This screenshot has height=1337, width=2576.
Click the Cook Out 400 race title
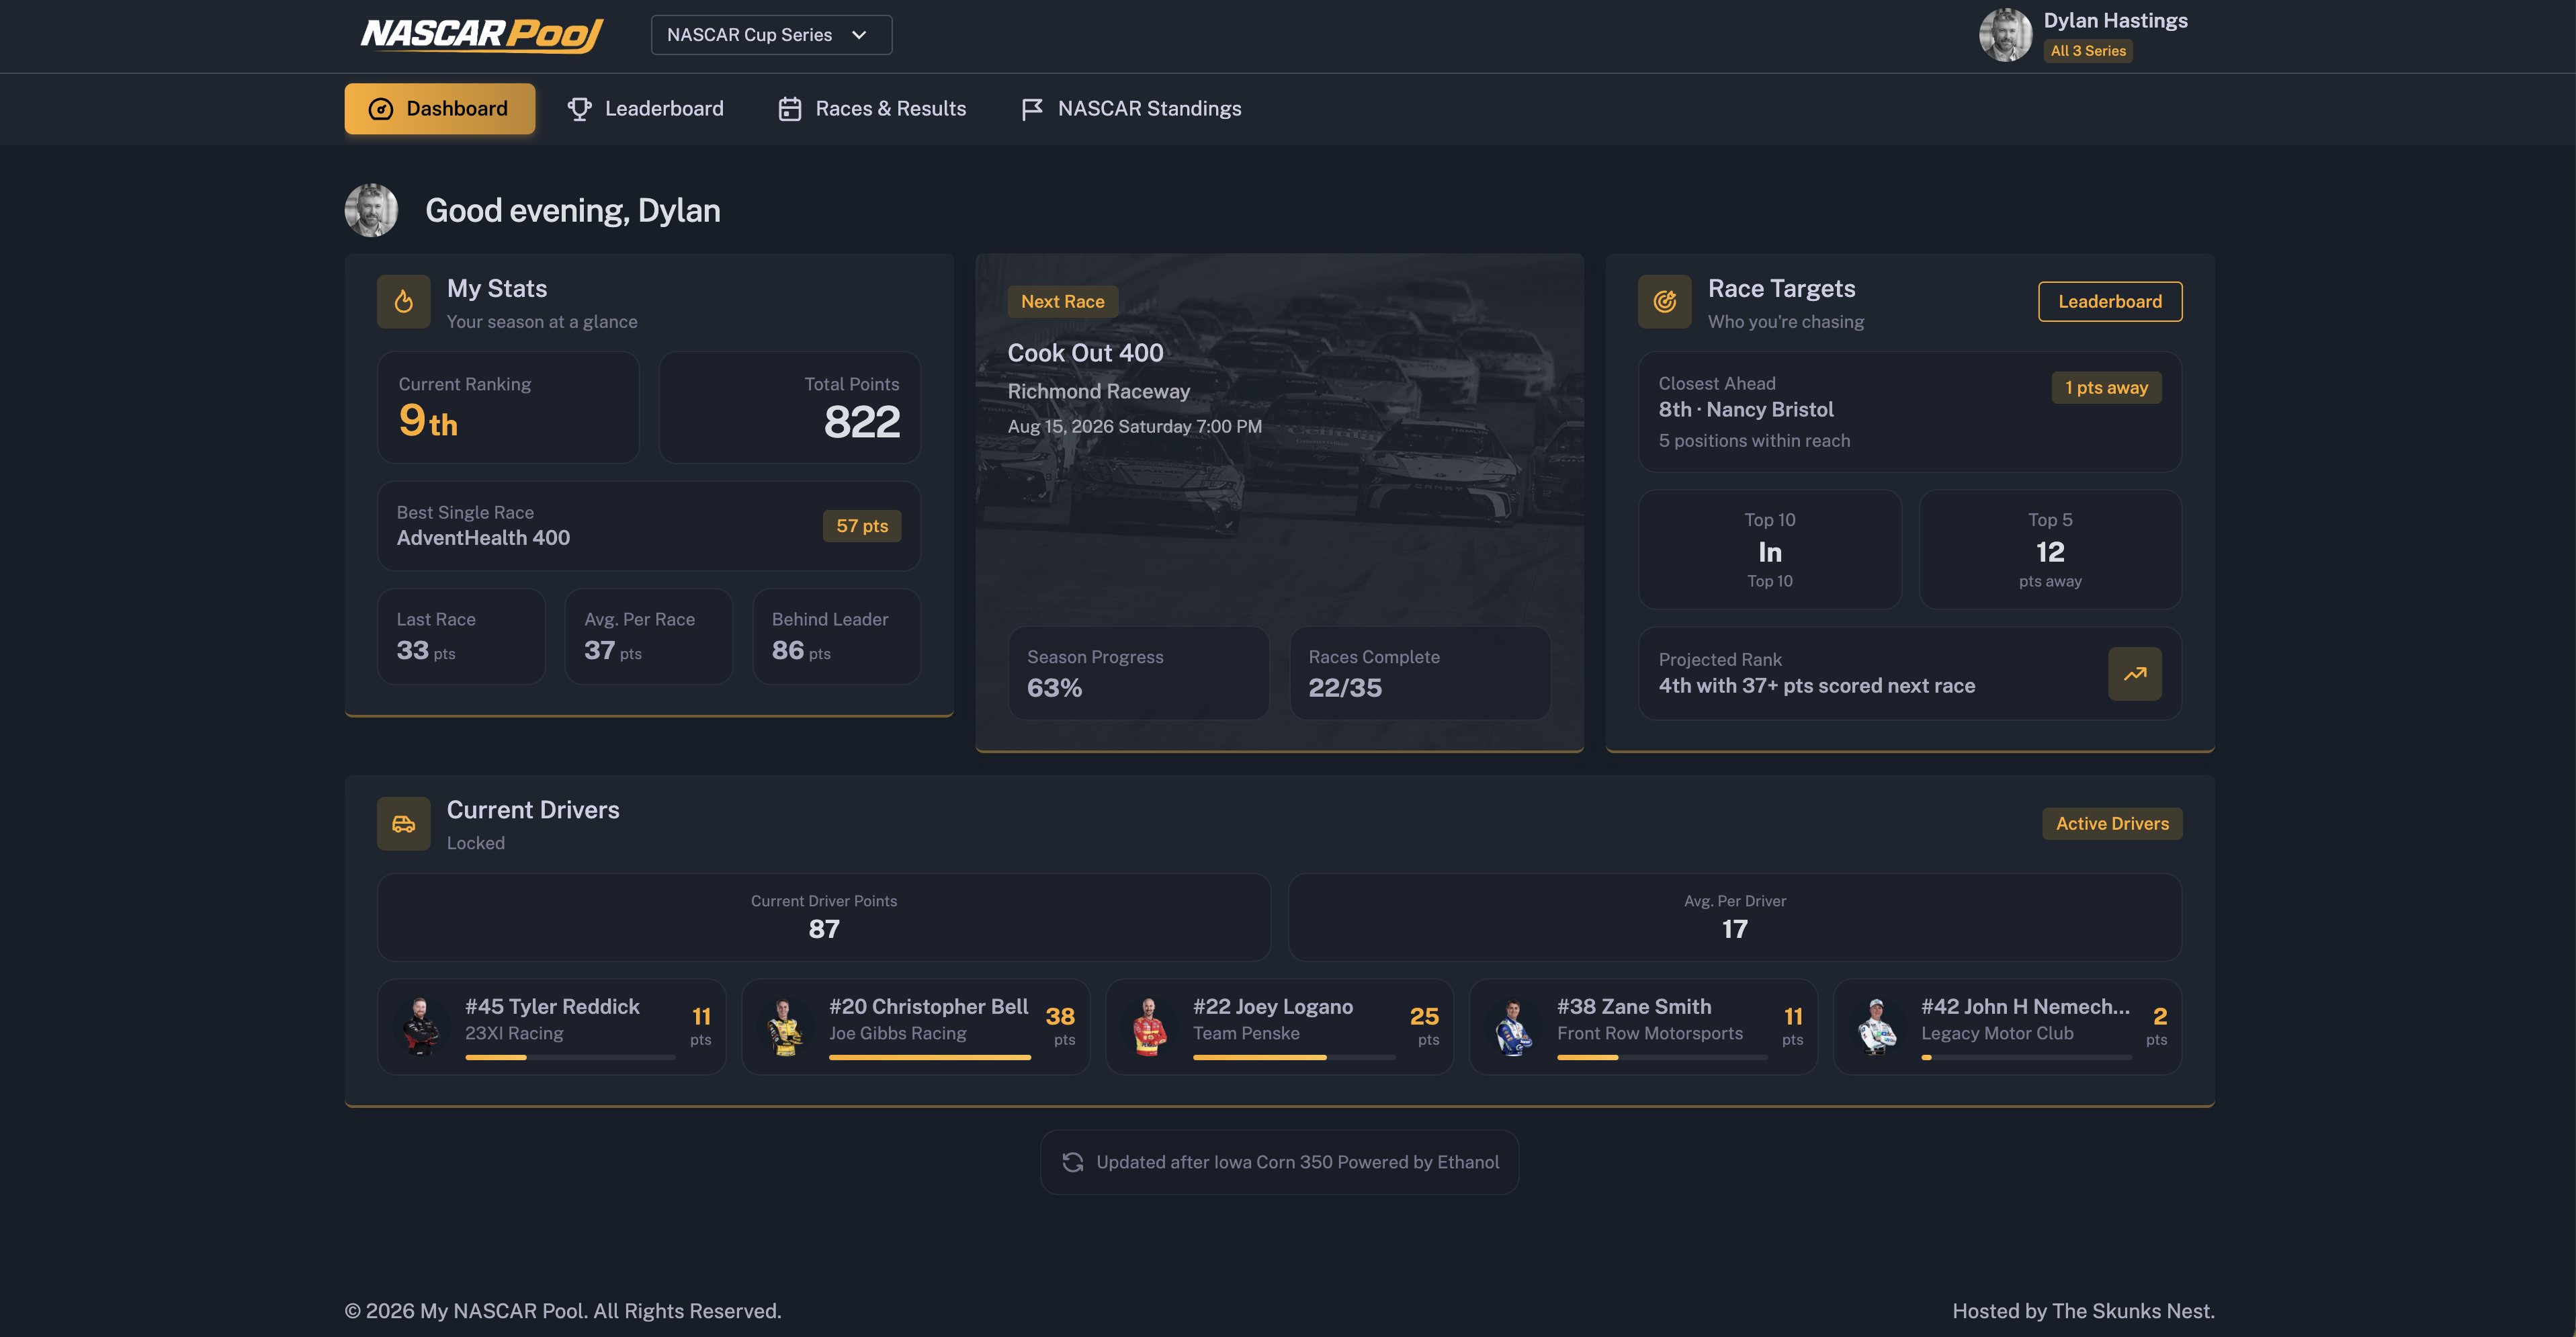(1085, 353)
